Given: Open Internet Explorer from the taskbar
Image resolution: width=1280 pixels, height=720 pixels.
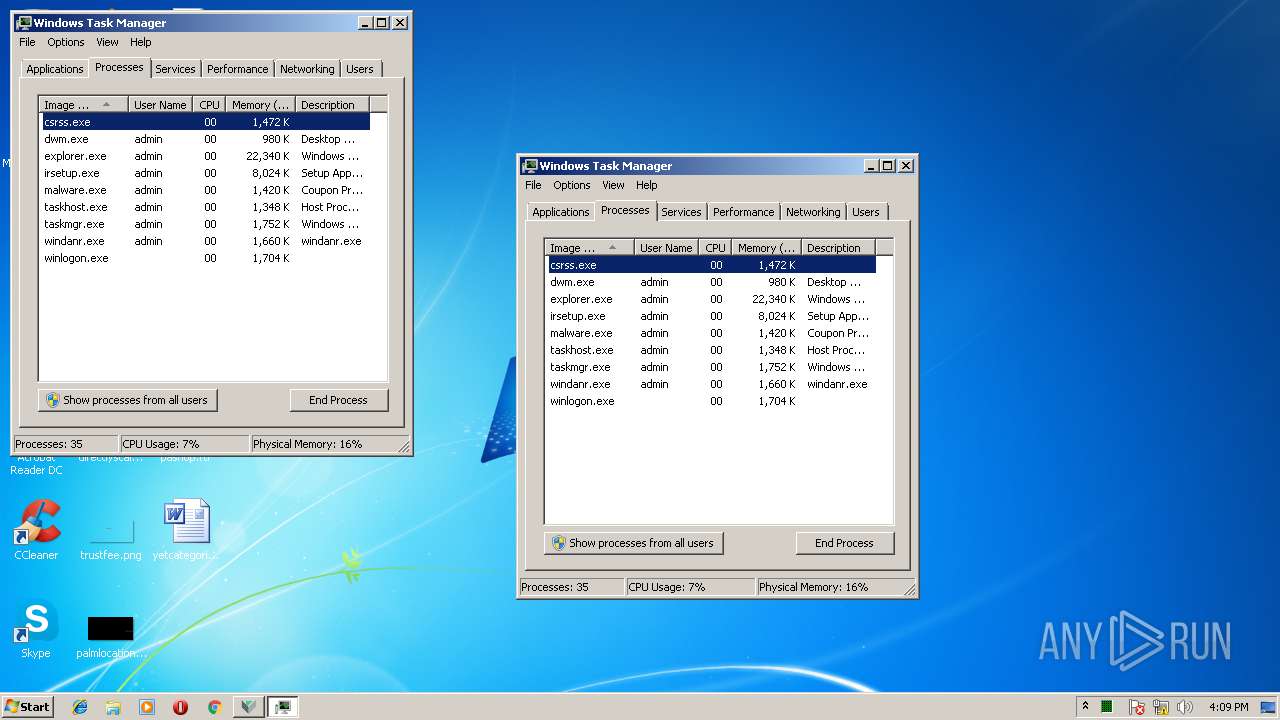Looking at the screenshot, I should click(80, 707).
